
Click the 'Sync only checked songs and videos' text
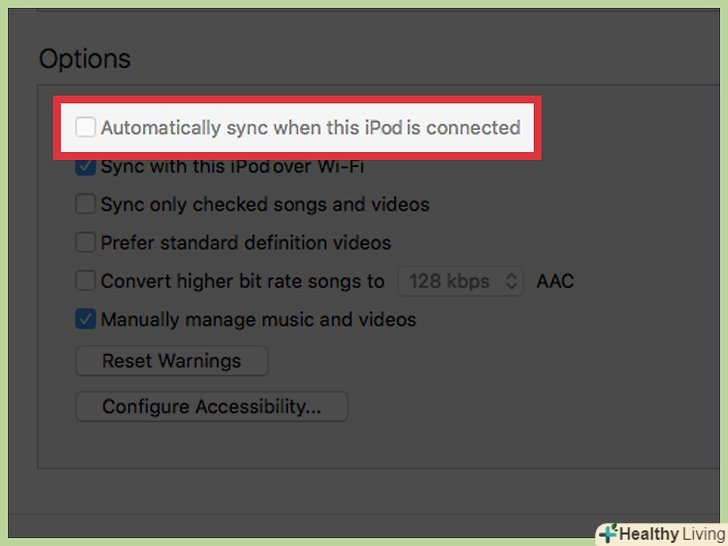[265, 205]
